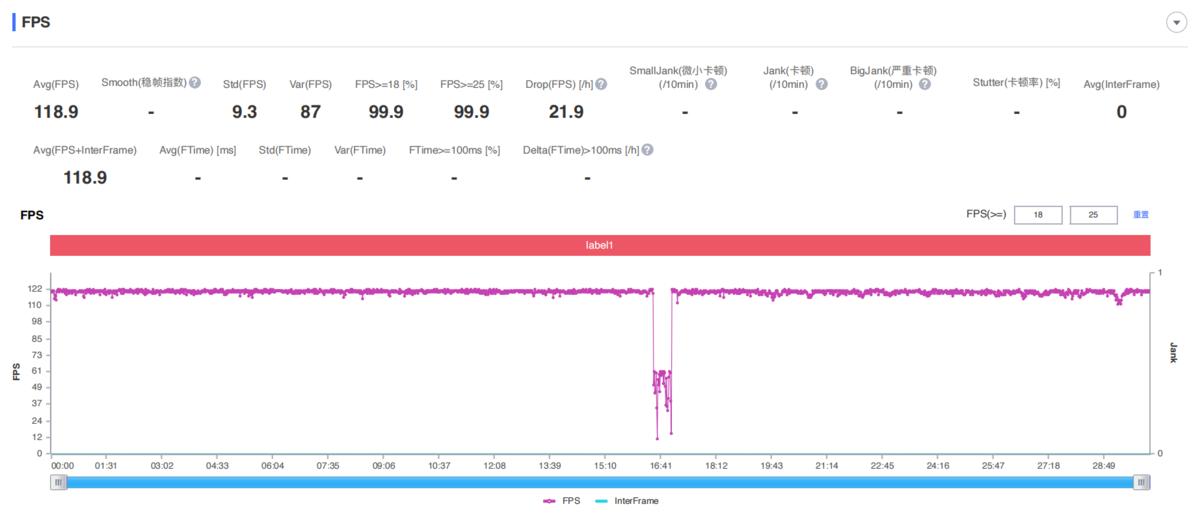Select the red label1 bar above chart
Image resolution: width=1200 pixels, height=526 pixels.
(x=600, y=245)
